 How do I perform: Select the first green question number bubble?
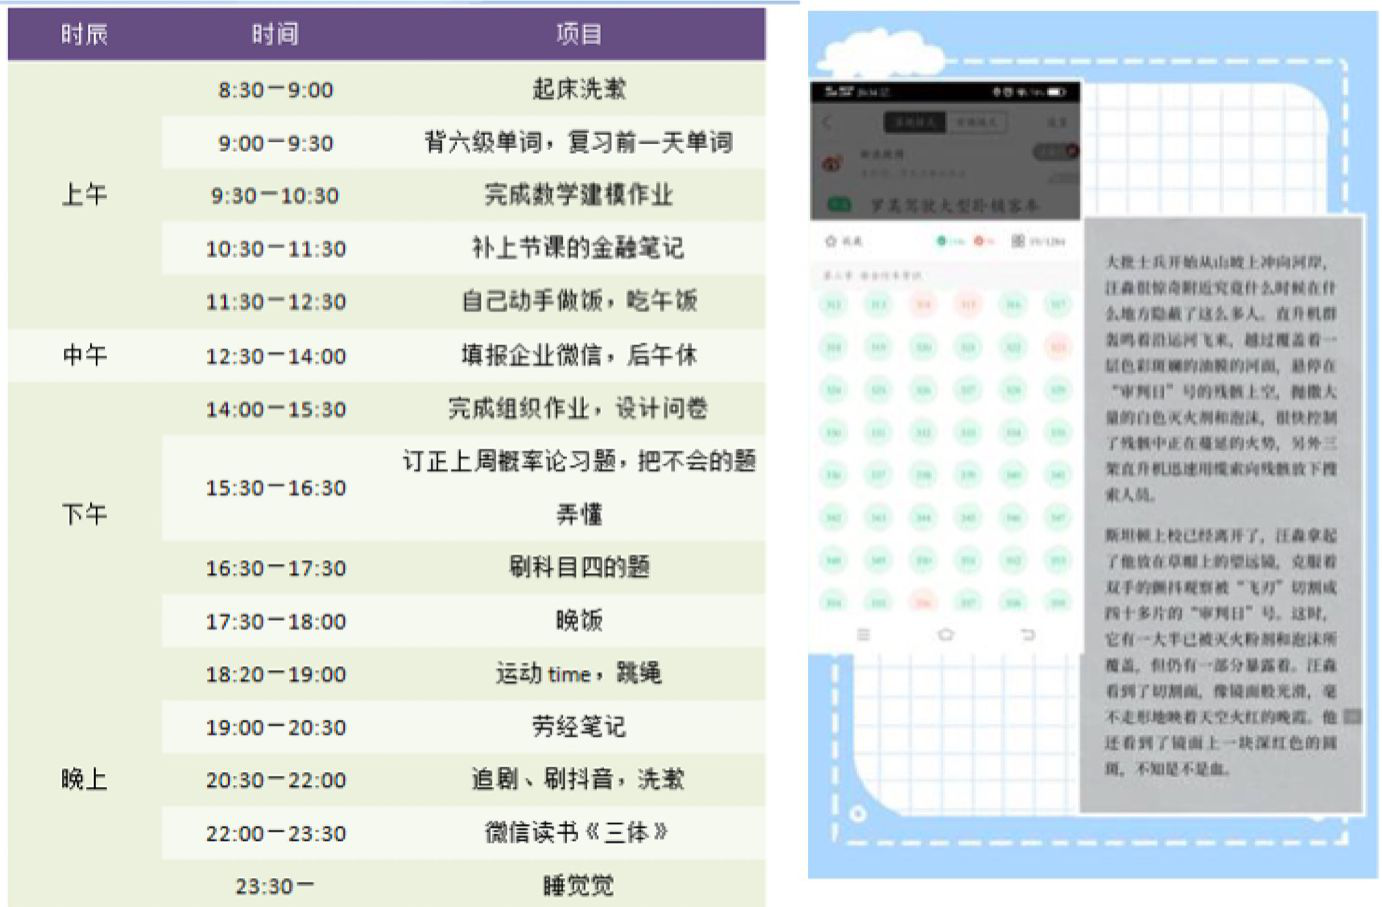point(833,304)
